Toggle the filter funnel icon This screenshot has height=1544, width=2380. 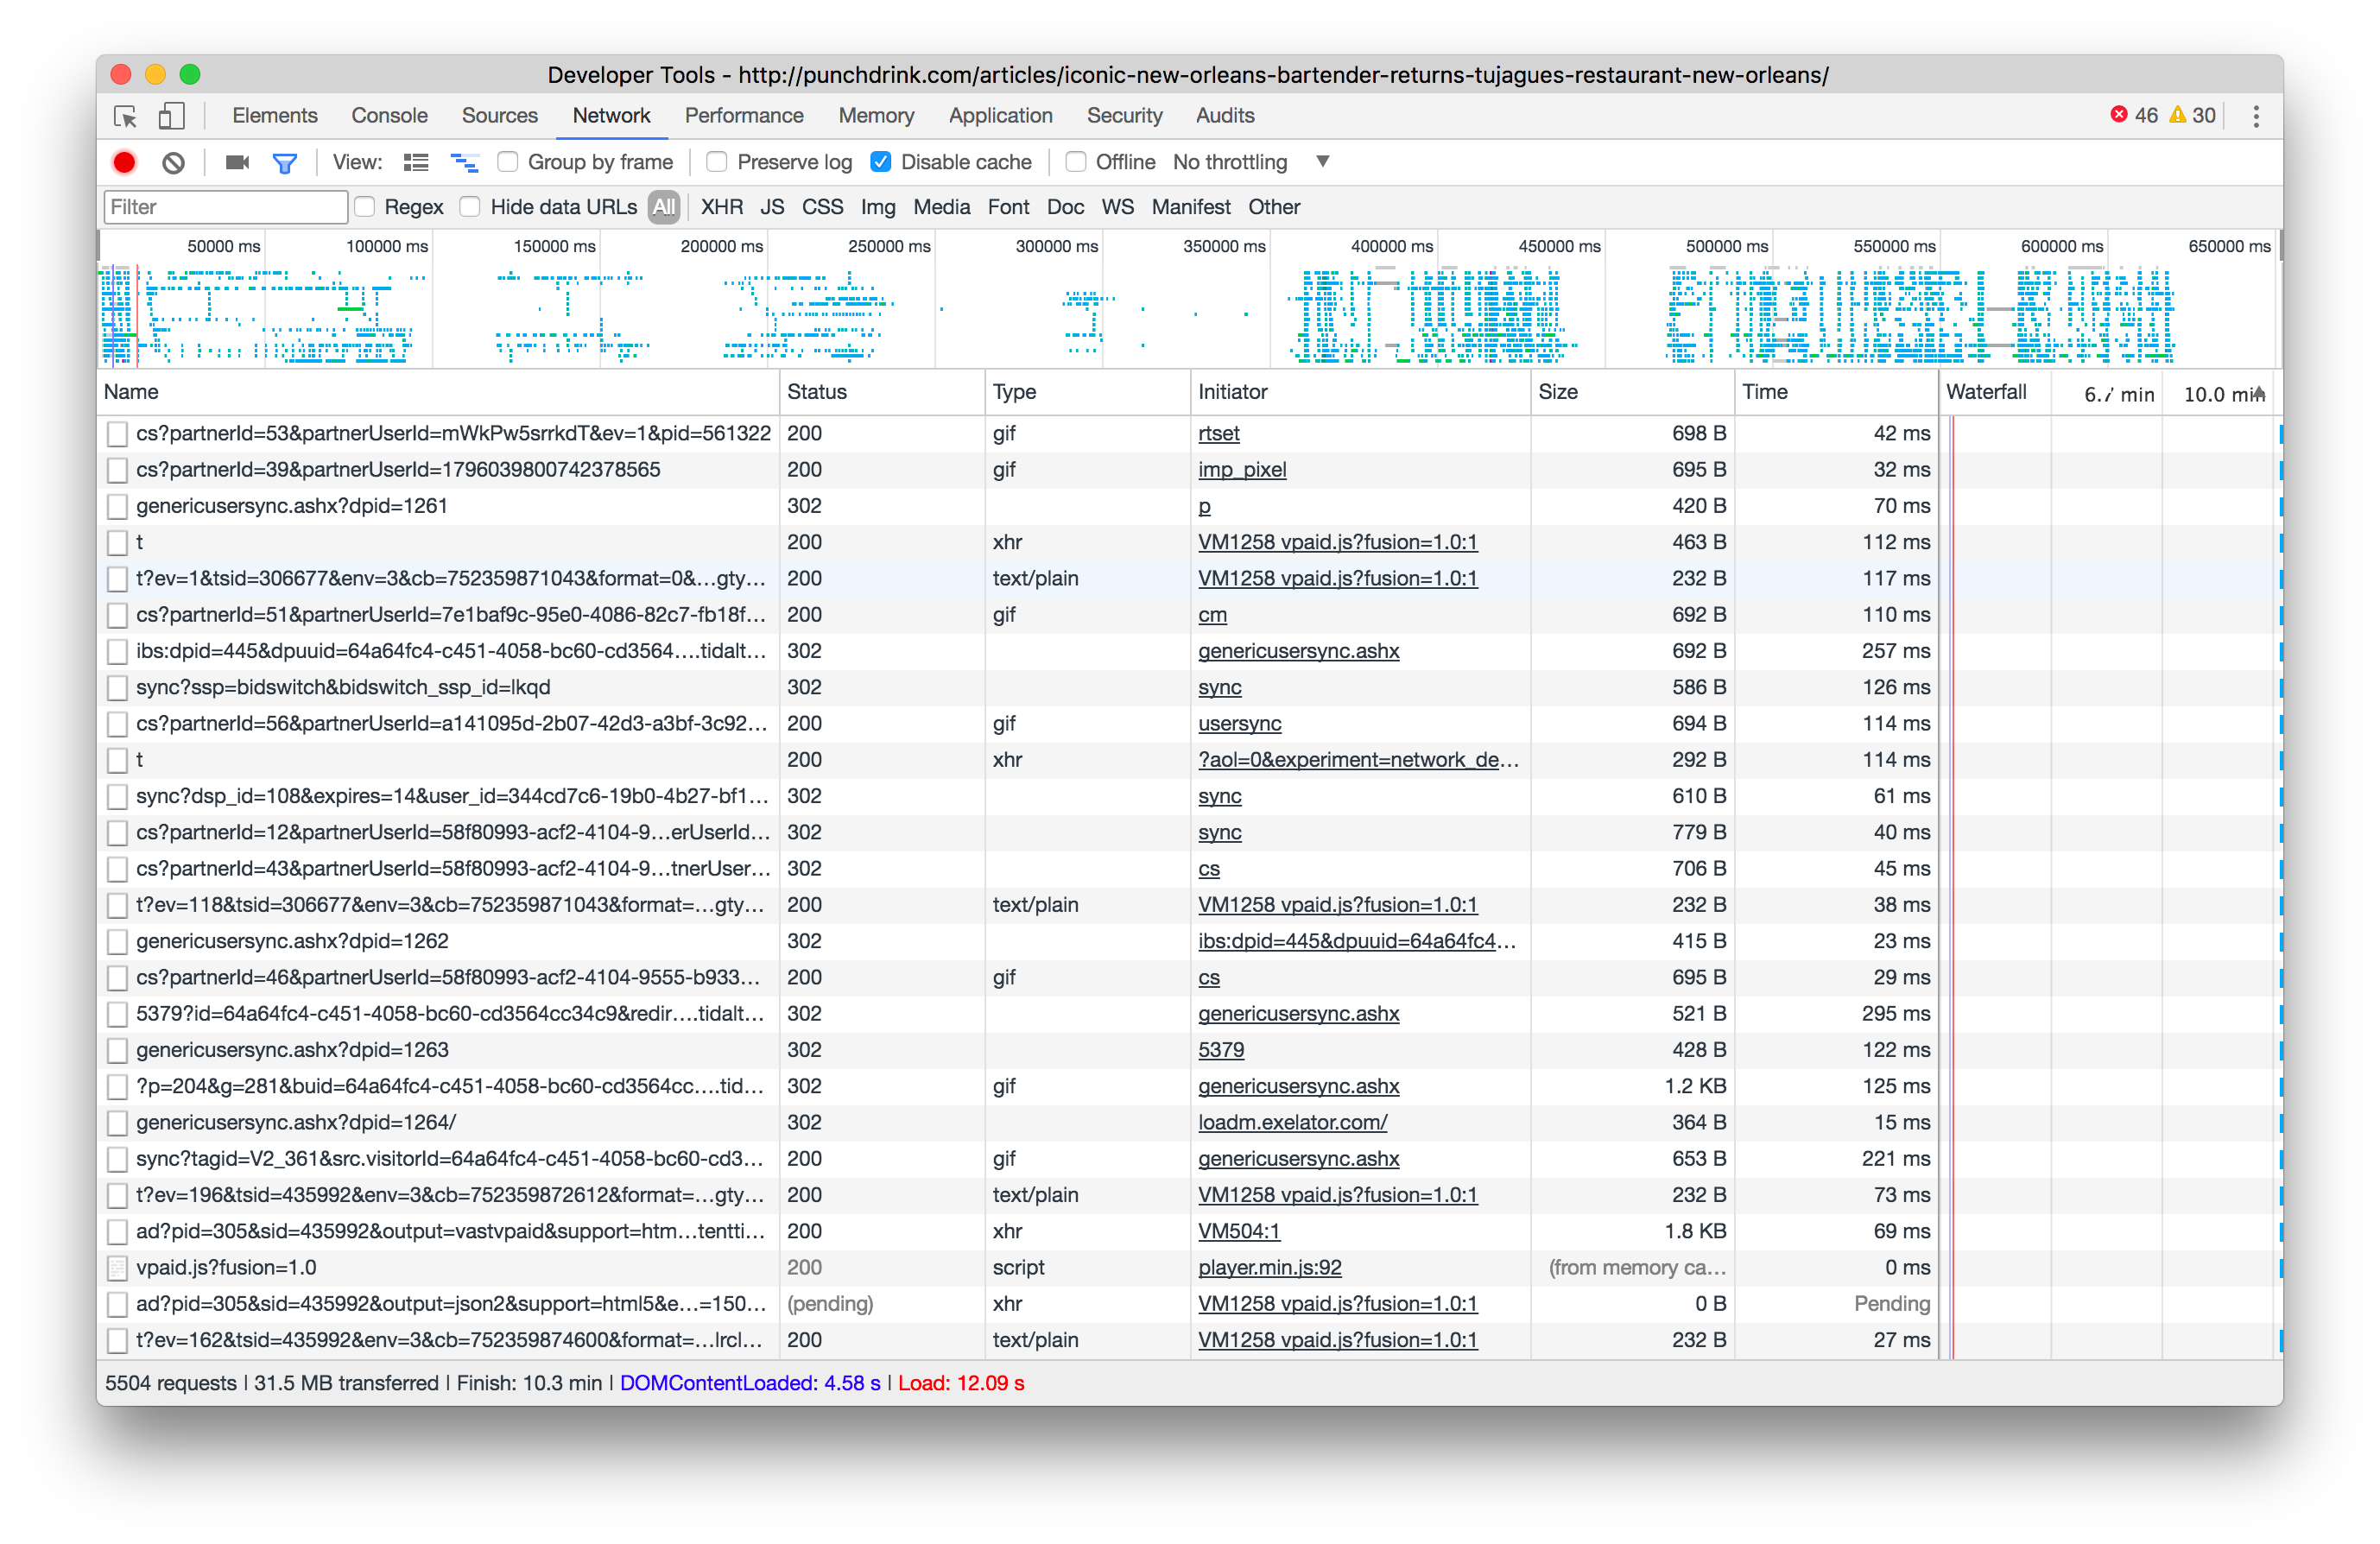[285, 162]
